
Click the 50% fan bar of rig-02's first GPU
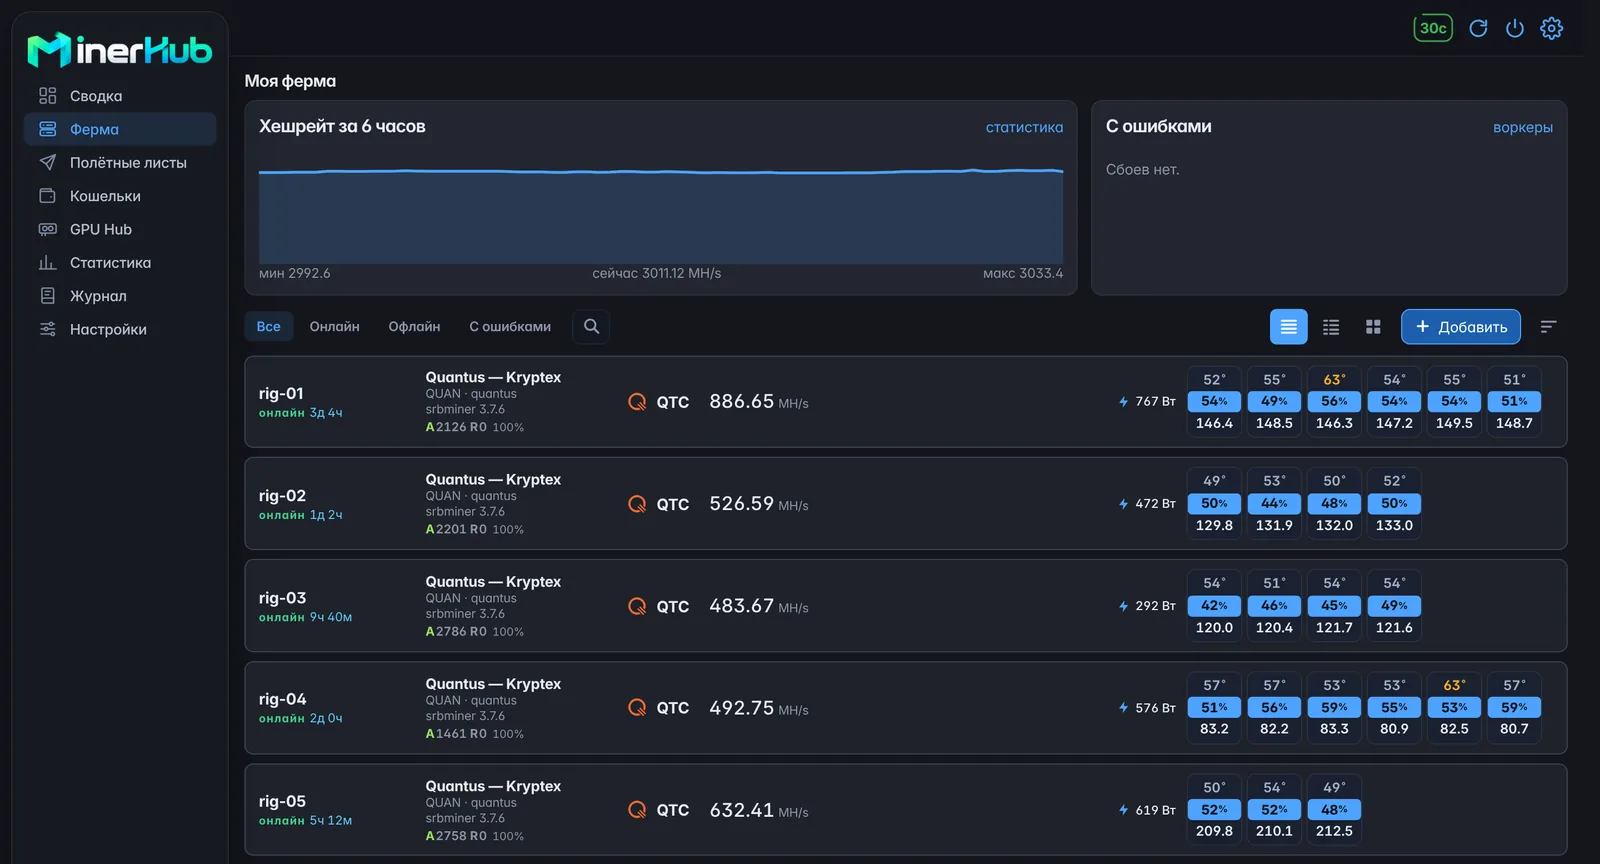coord(1214,503)
